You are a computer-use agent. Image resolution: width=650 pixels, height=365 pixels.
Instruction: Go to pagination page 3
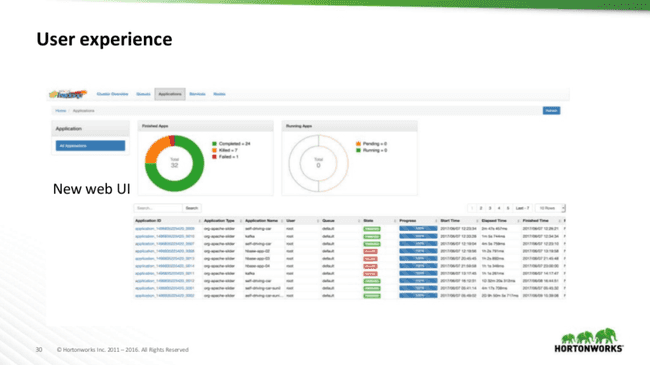pos(490,208)
